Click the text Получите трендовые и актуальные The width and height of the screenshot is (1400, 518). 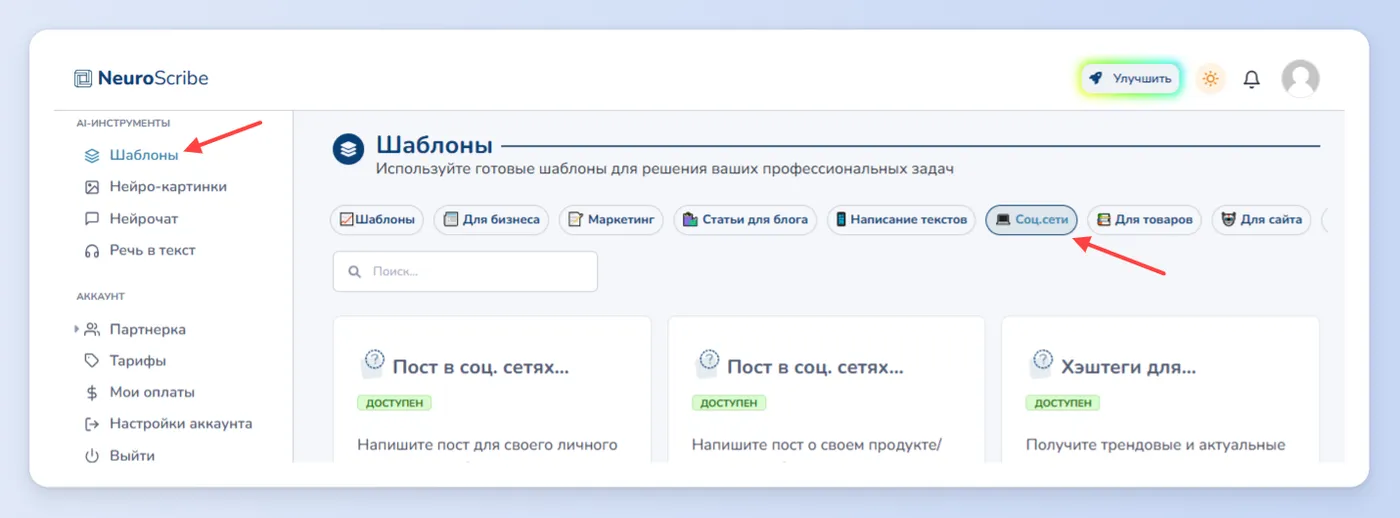tap(1155, 445)
